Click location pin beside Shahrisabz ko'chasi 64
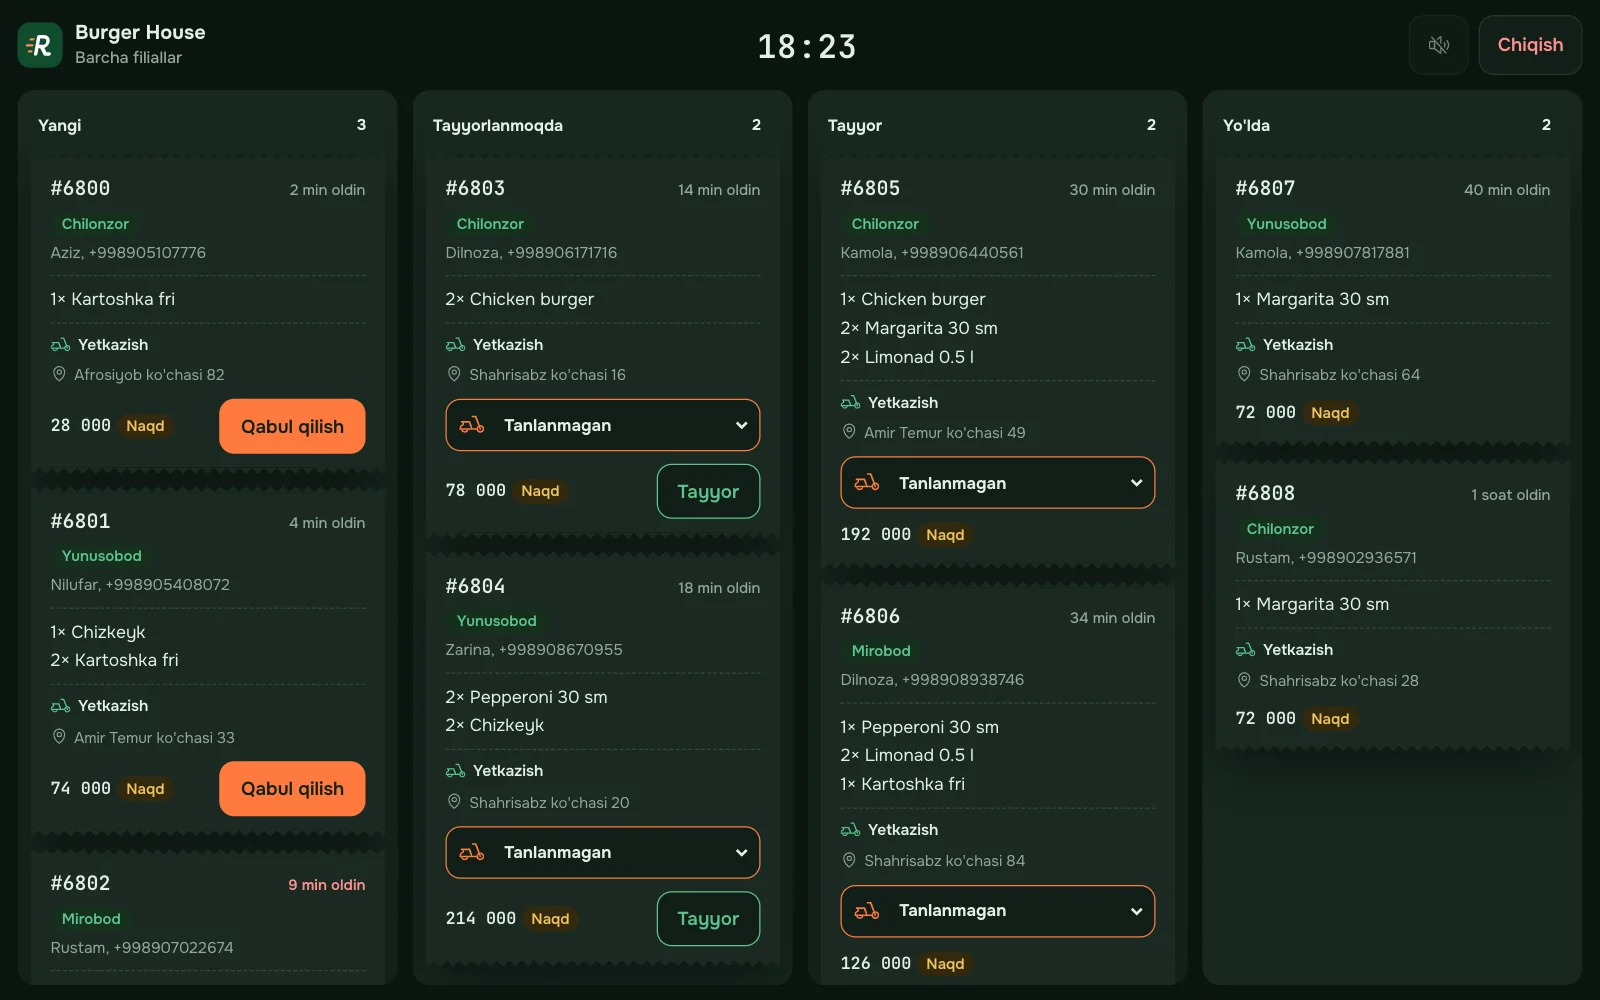 click(x=1244, y=374)
